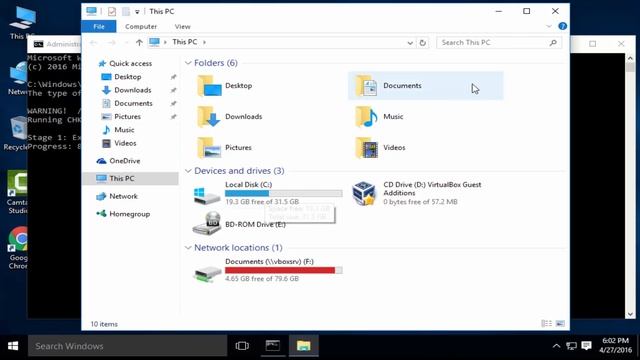Select the This PC desktop icon
Screen dimensions: 640x360
tap(22, 23)
